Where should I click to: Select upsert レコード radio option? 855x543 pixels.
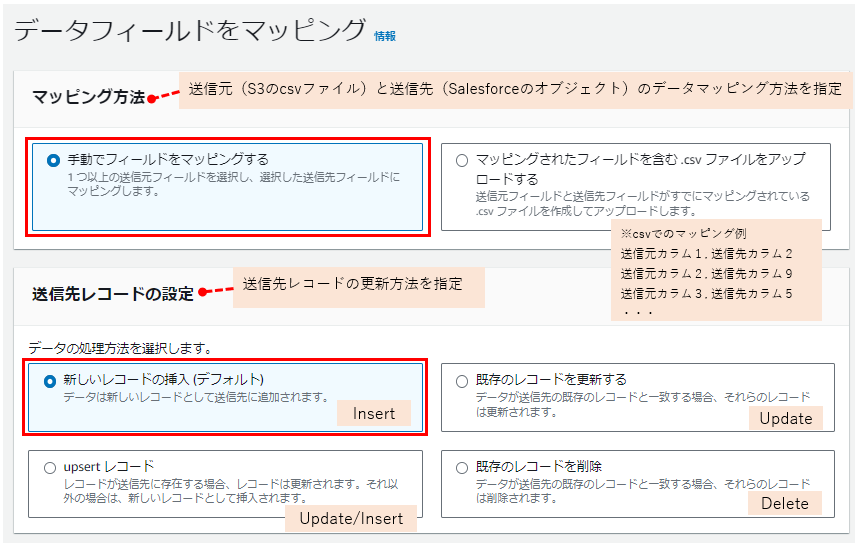(x=50, y=468)
